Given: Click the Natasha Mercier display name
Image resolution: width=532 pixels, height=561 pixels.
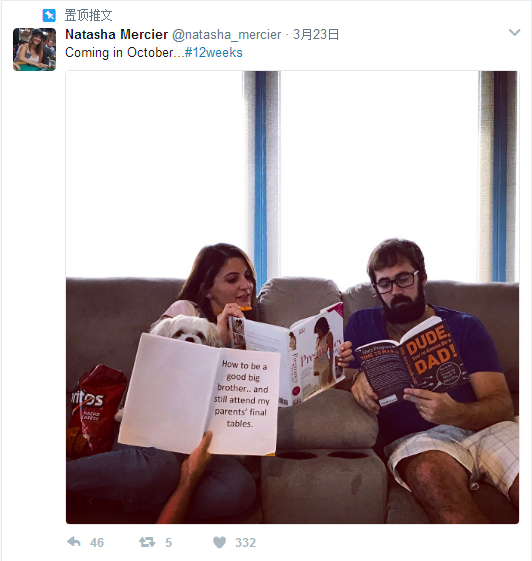Looking at the screenshot, I should click(x=116, y=35).
